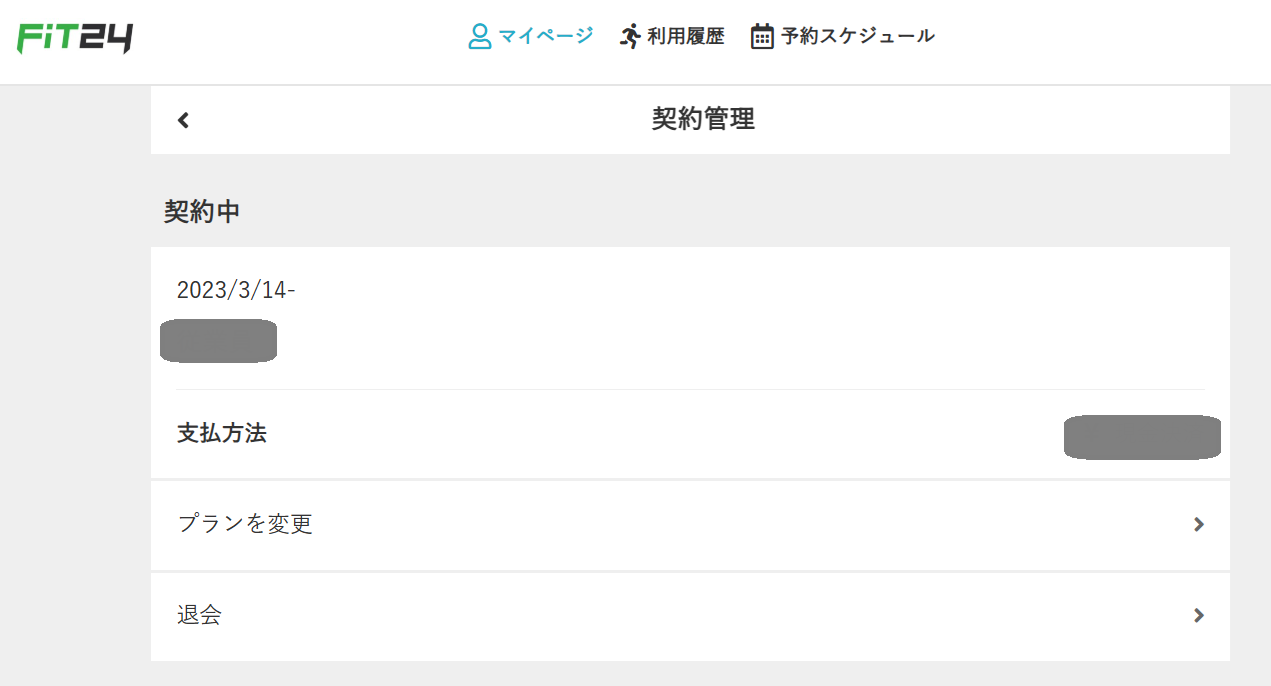This screenshot has width=1271, height=686.
Task: Click the empty middle area of the 退会 row
Action: click(x=700, y=616)
